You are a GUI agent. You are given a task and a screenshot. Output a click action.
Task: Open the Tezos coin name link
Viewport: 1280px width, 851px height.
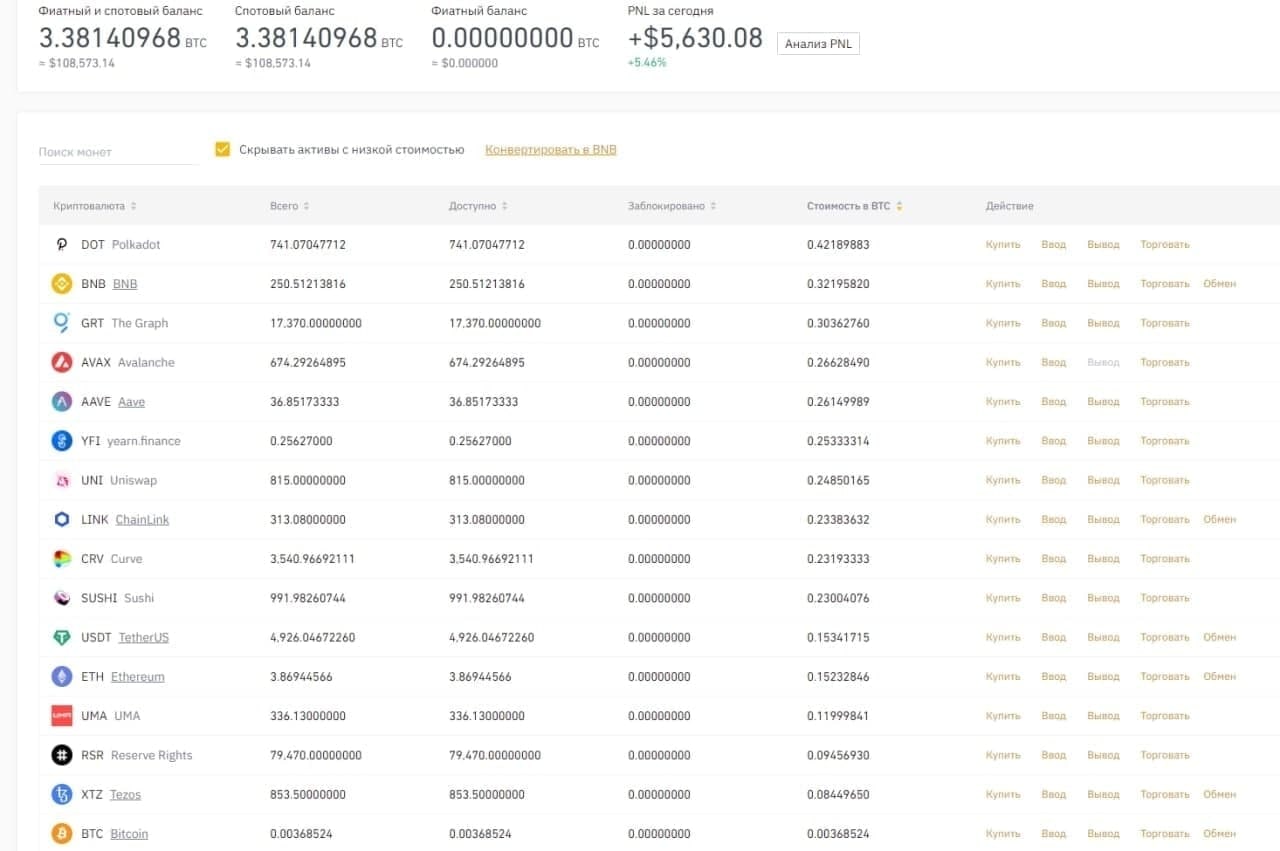click(125, 794)
